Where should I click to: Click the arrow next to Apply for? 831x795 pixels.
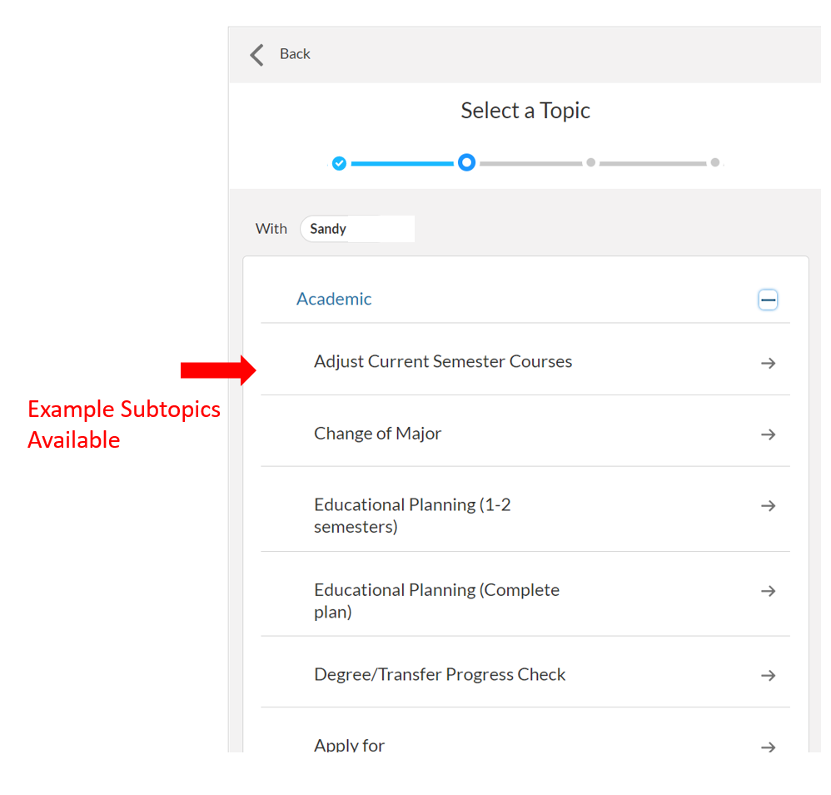(768, 746)
